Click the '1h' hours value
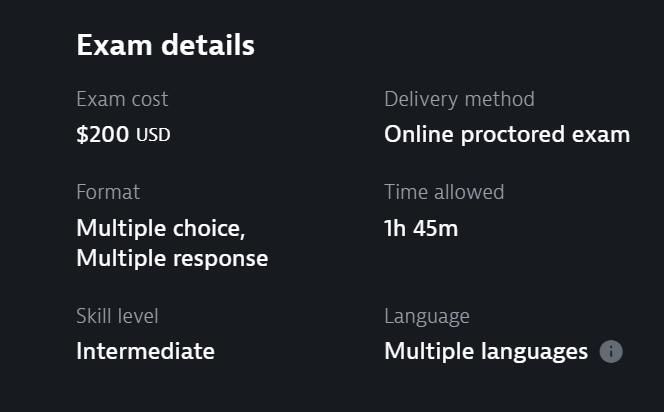The width and height of the screenshot is (664, 412). coord(396,228)
